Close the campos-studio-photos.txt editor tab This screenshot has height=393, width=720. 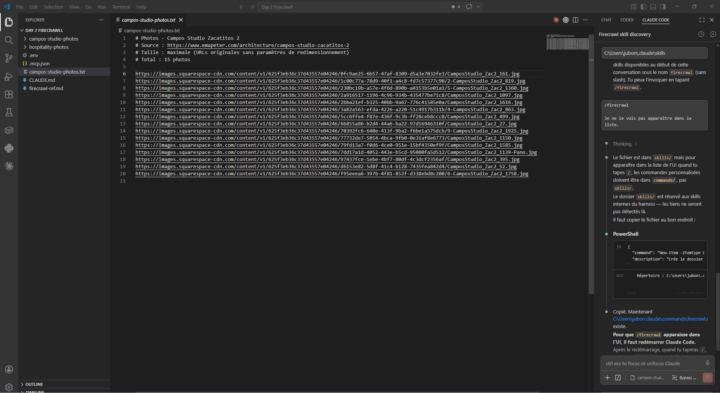click(x=181, y=20)
